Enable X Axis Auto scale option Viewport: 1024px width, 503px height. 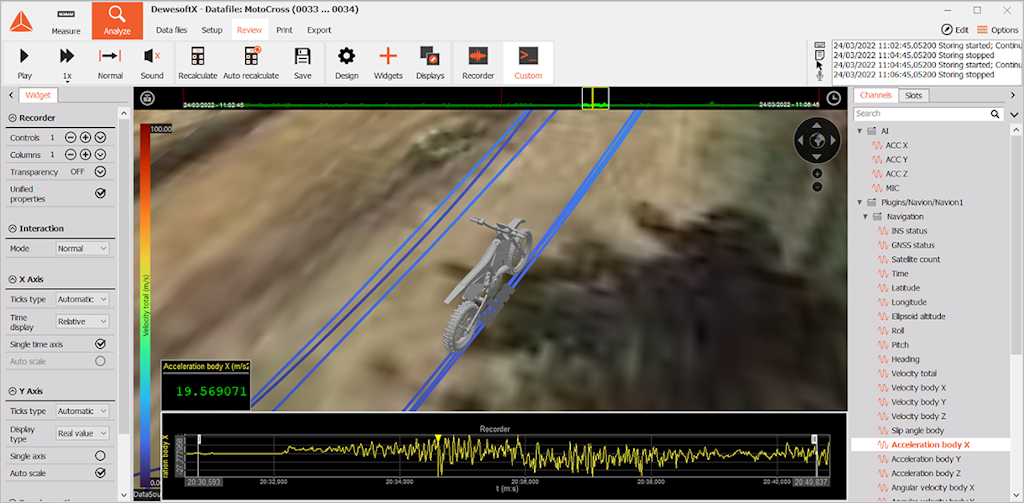pyautogui.click(x=100, y=361)
